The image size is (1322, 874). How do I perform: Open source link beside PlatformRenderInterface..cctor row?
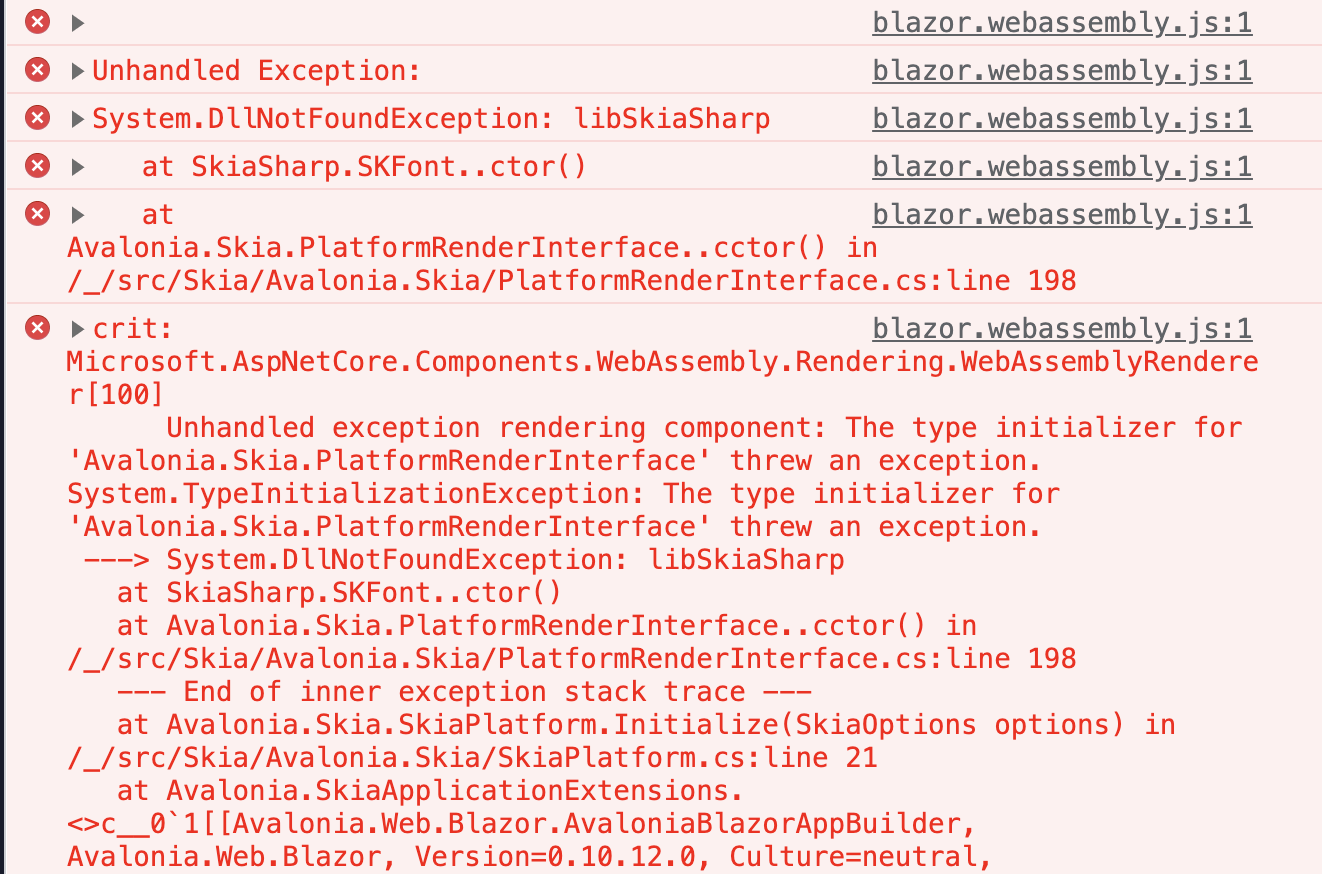coord(1062,214)
